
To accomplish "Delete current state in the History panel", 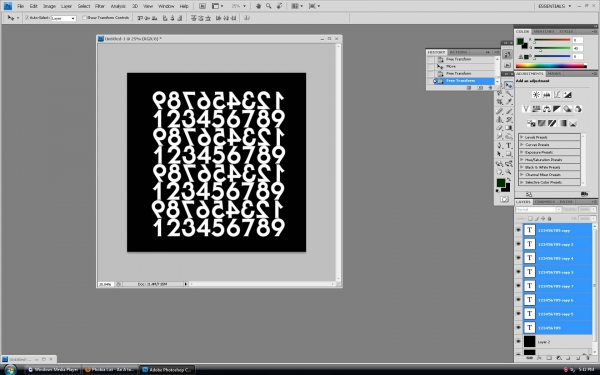I will pos(490,88).
